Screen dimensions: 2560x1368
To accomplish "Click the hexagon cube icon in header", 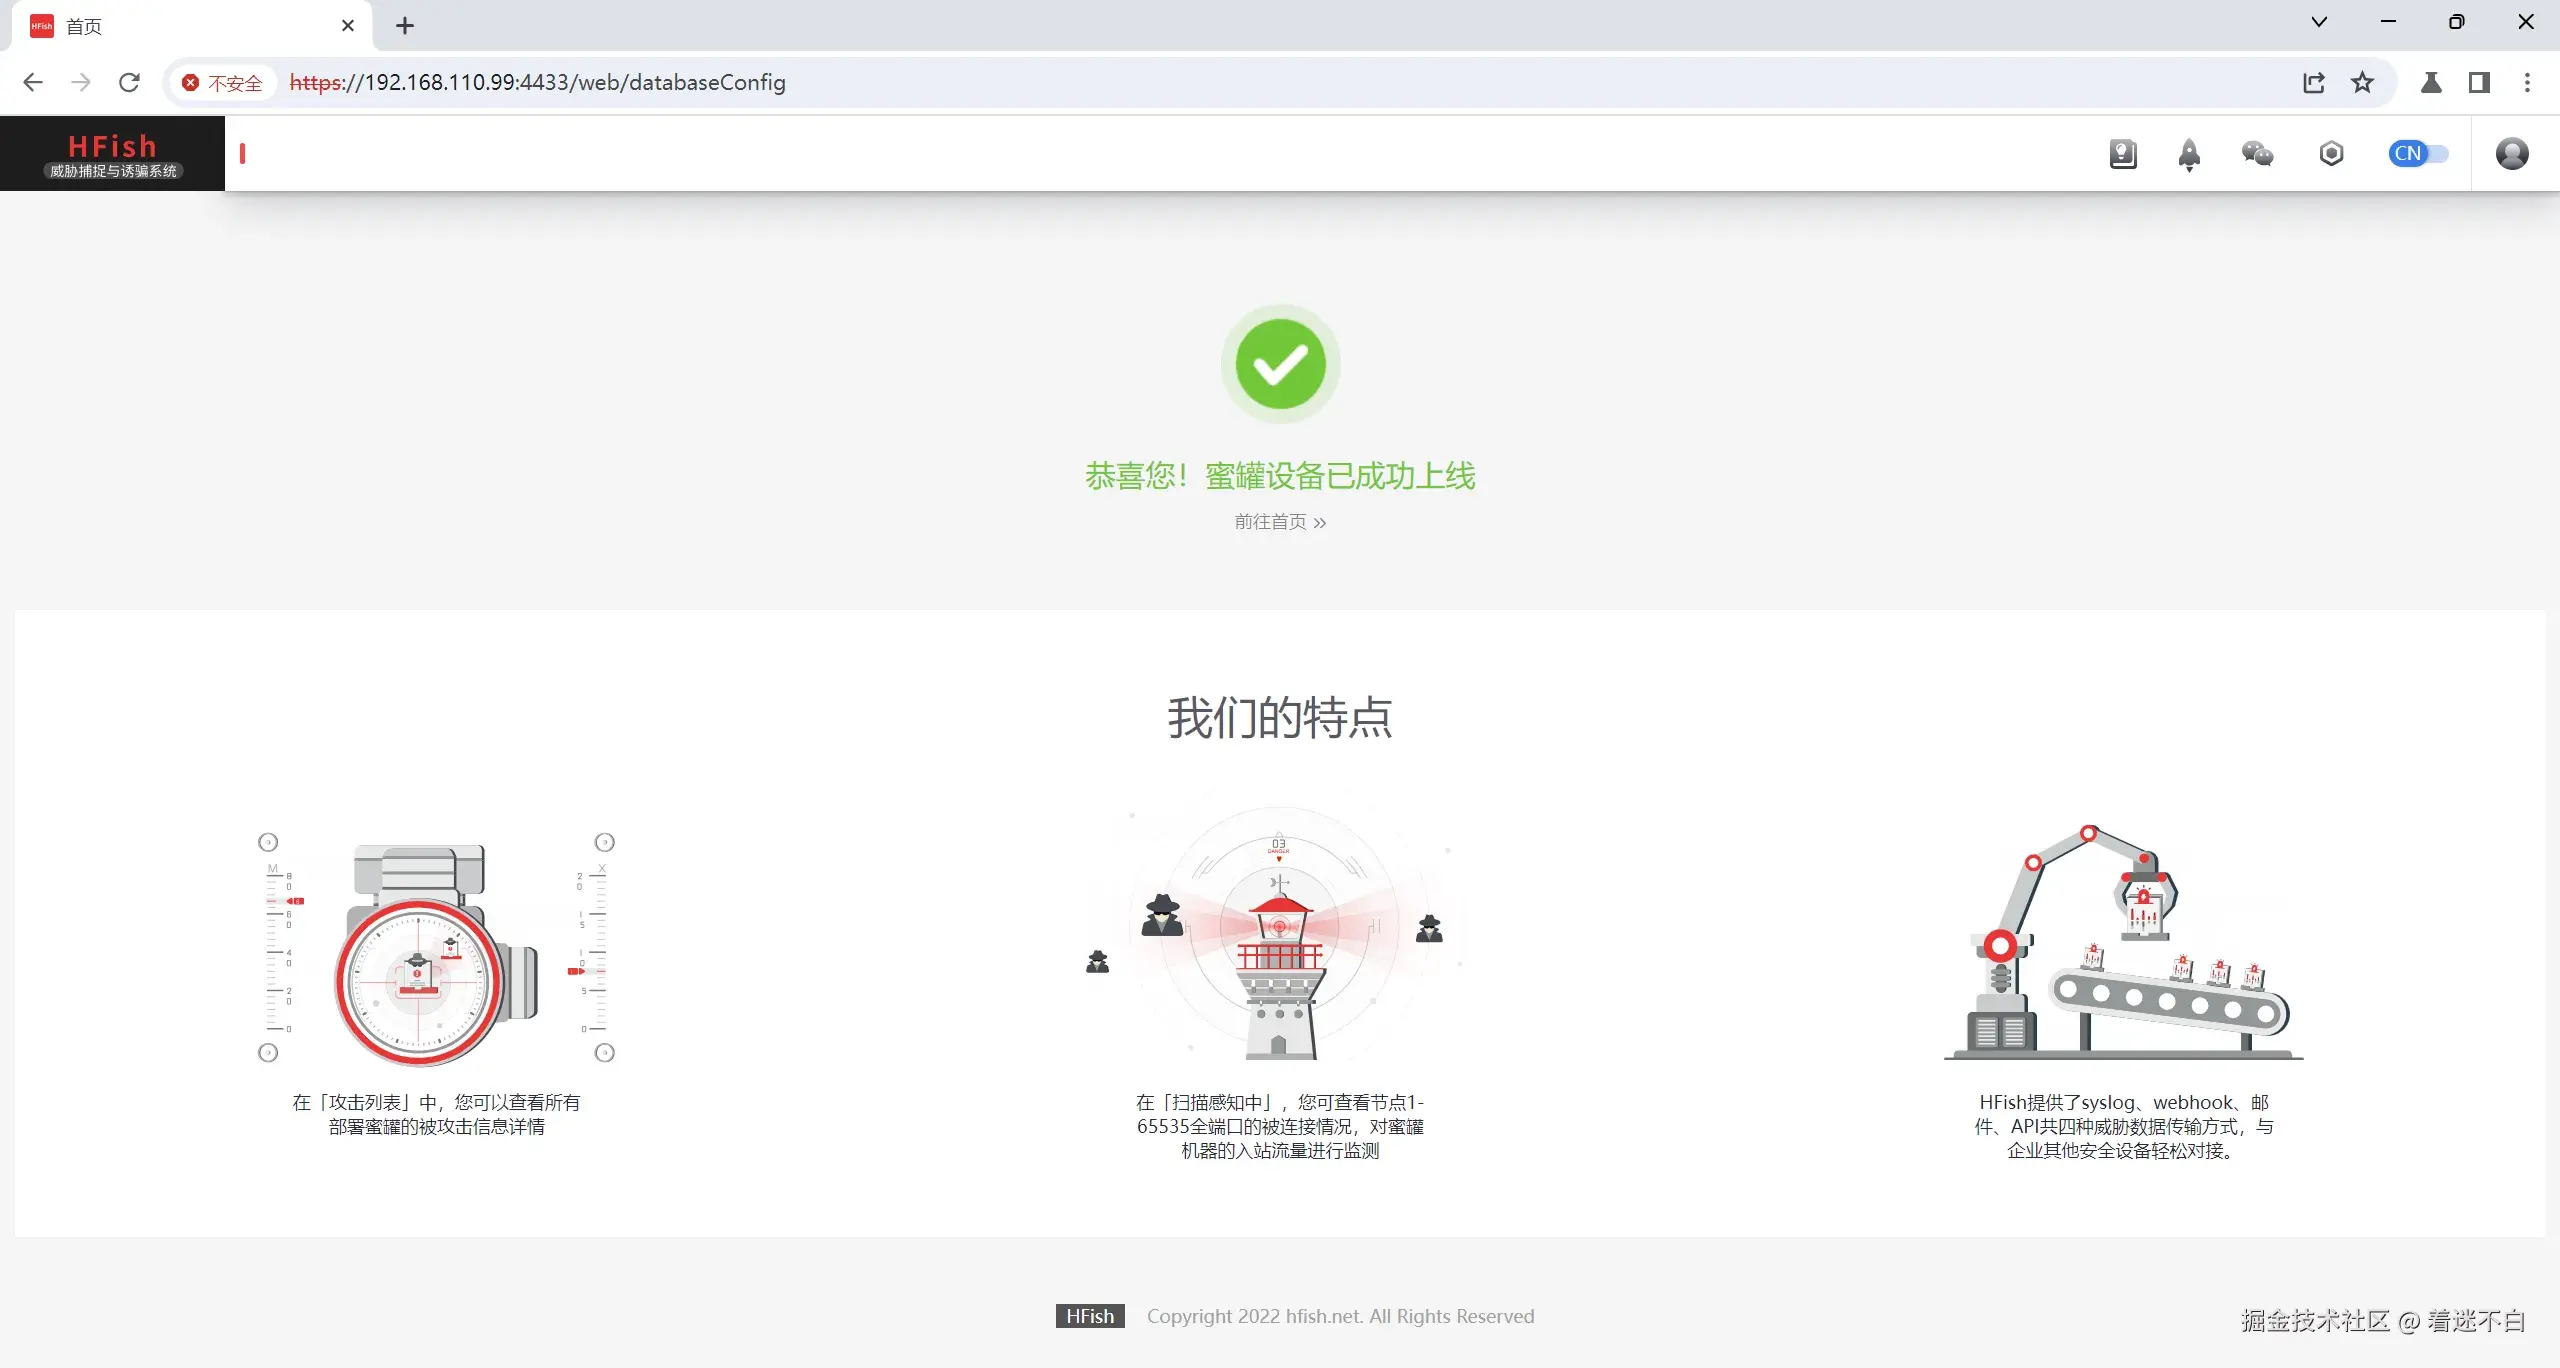I will (2331, 154).
